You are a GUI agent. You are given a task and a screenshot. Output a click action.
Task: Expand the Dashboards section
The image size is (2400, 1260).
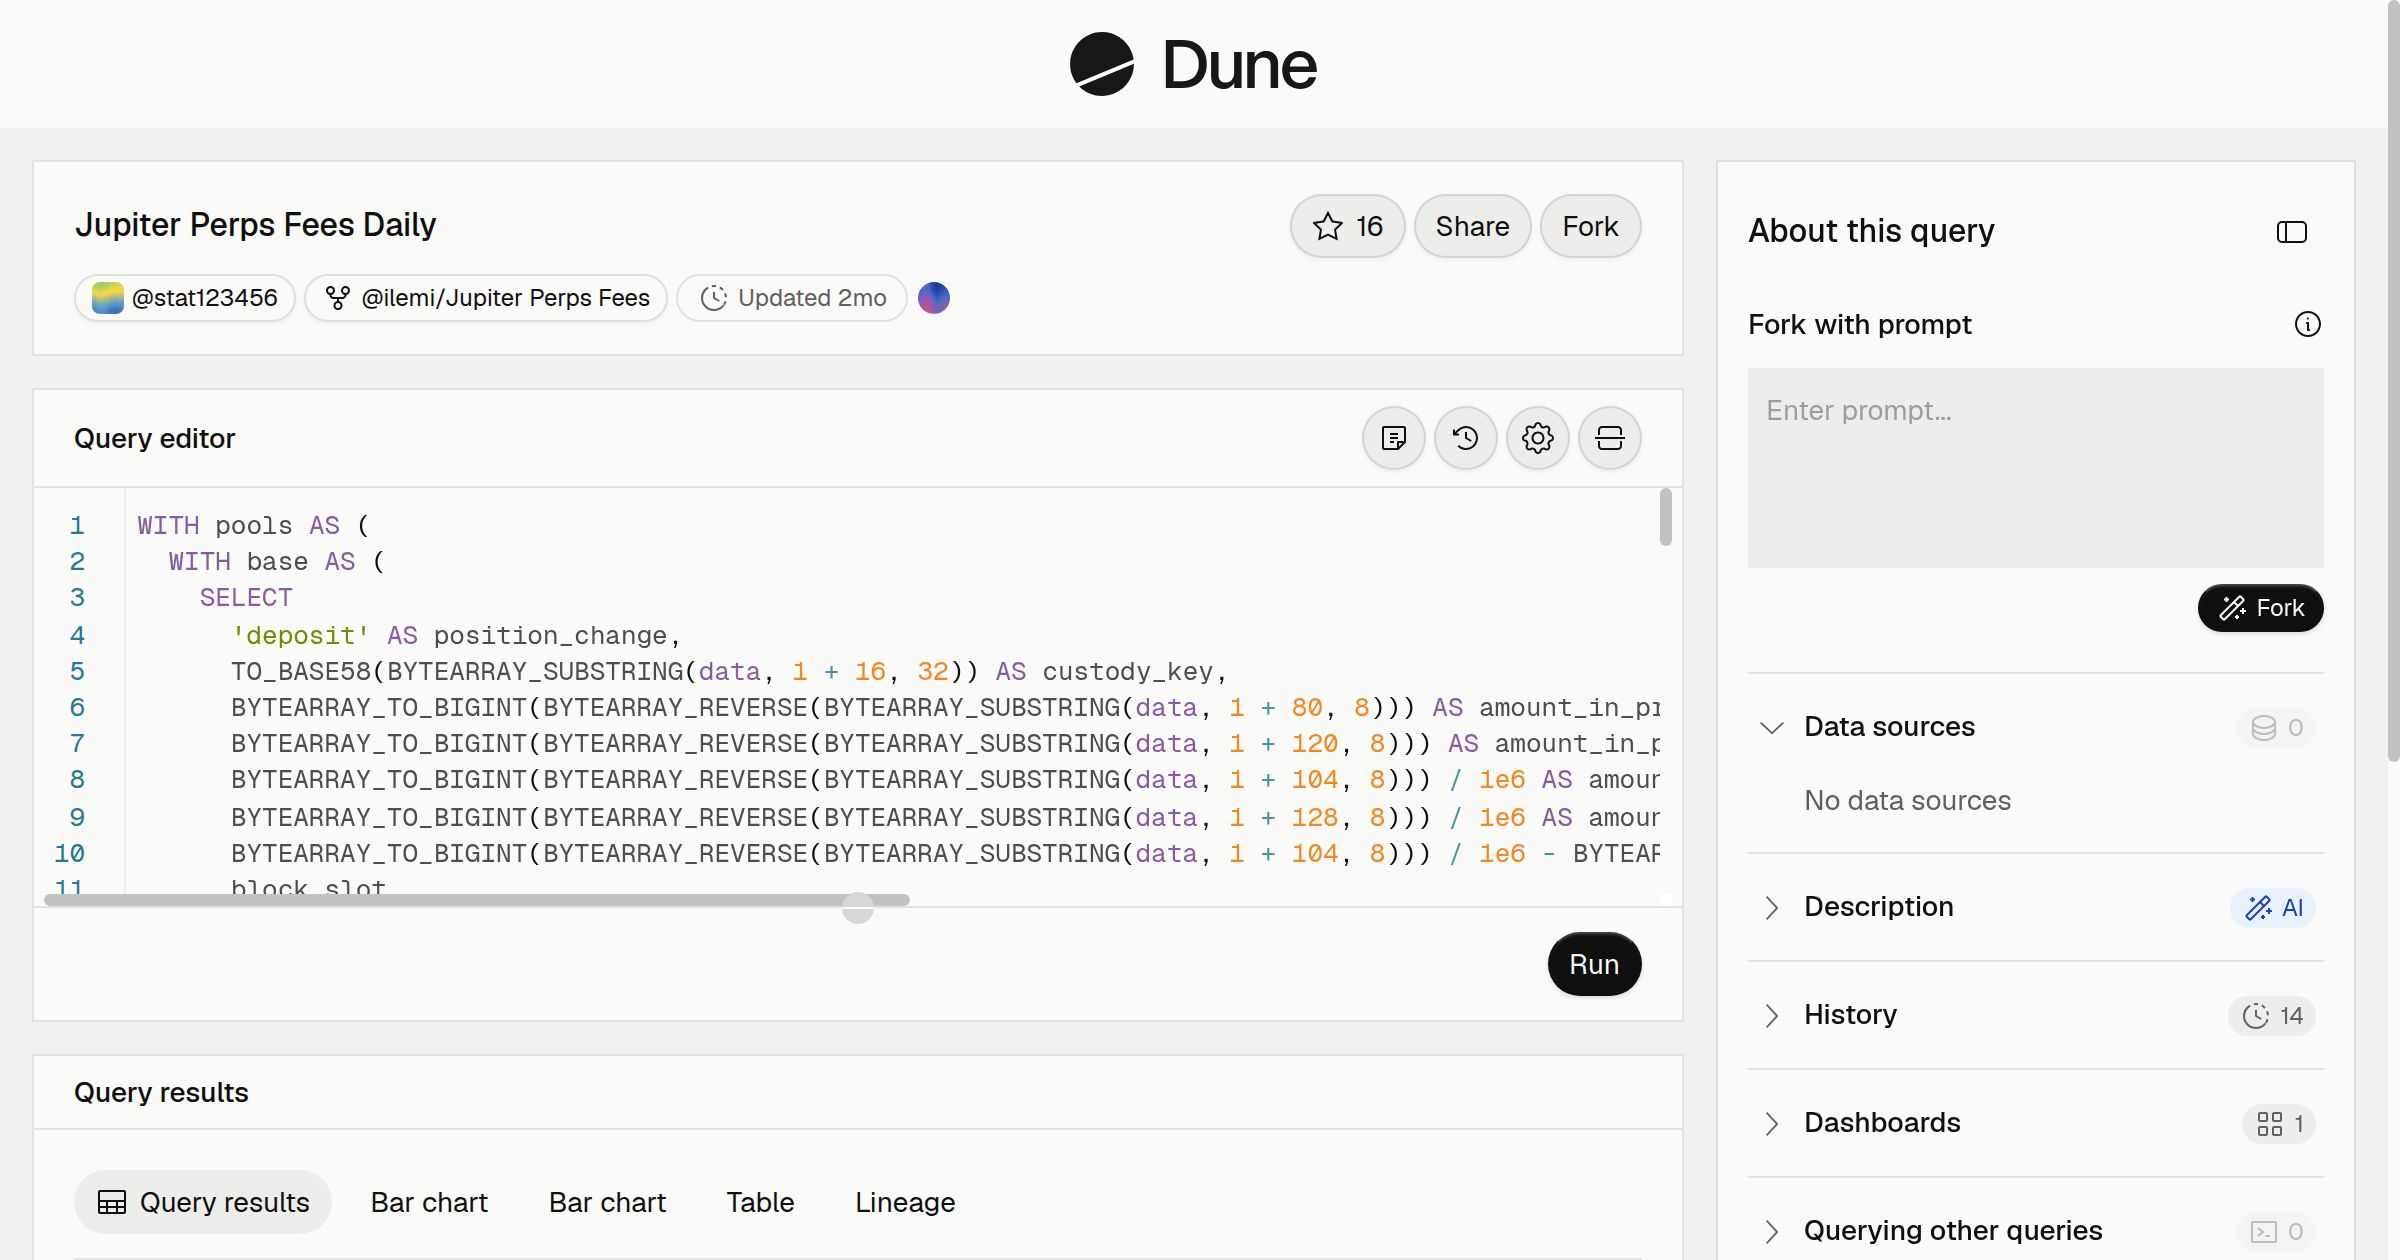coord(1771,1123)
